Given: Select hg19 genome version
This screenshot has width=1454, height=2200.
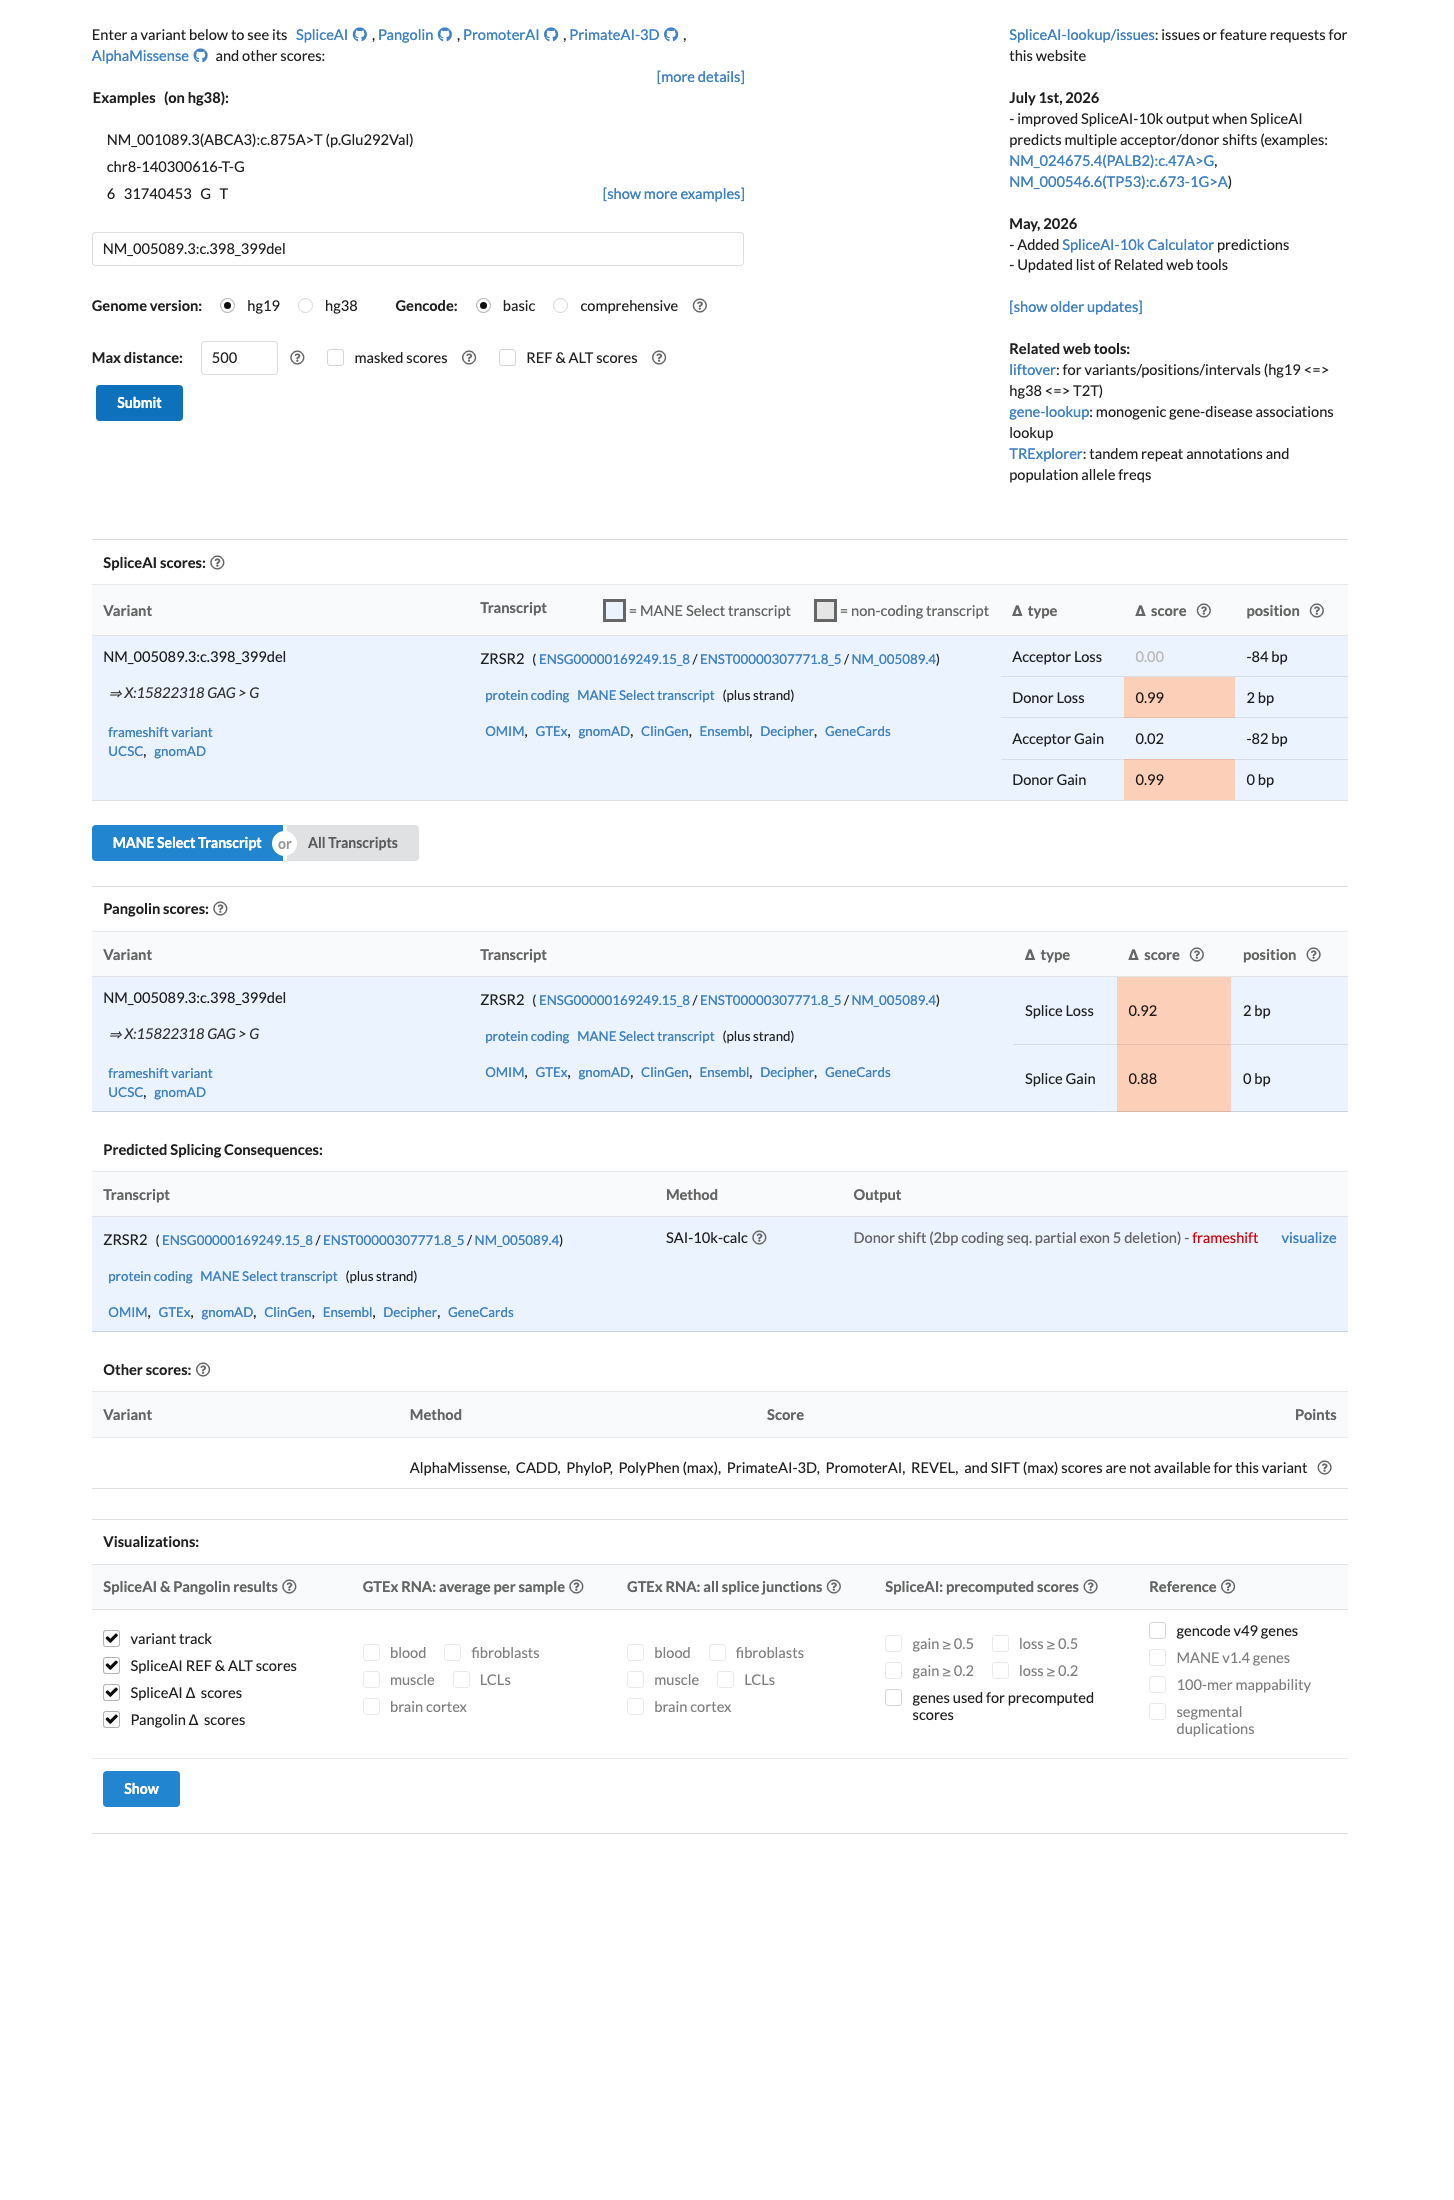Looking at the screenshot, I should click(228, 306).
